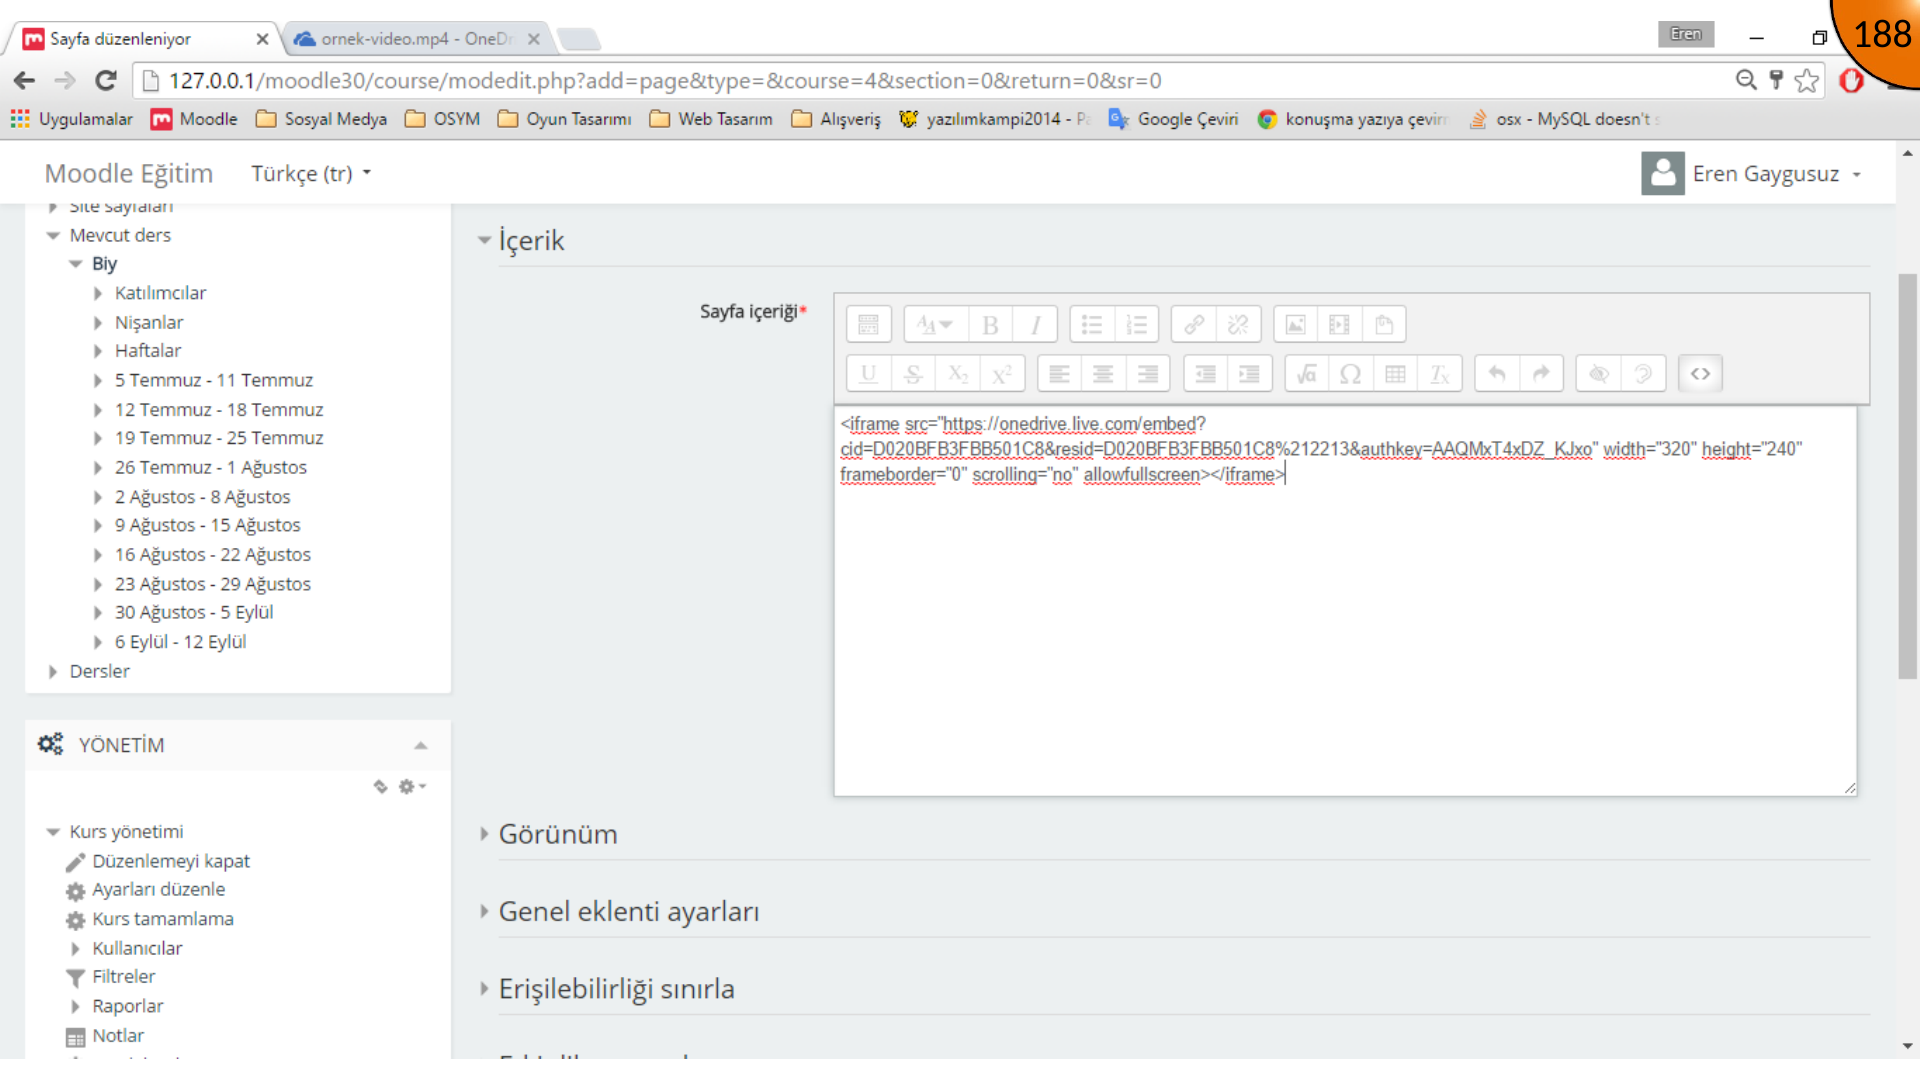Toggle HTML source view button
This screenshot has height=1080, width=1921.
pos(1700,374)
